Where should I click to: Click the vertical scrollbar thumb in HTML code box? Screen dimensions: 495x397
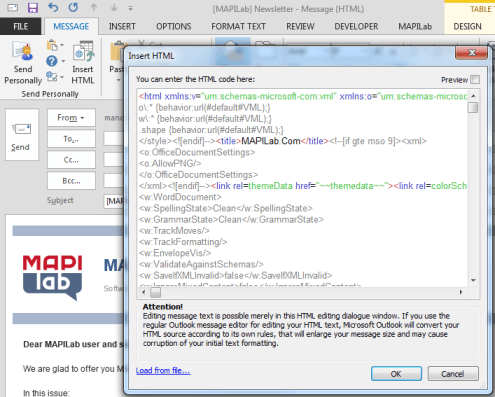(473, 108)
